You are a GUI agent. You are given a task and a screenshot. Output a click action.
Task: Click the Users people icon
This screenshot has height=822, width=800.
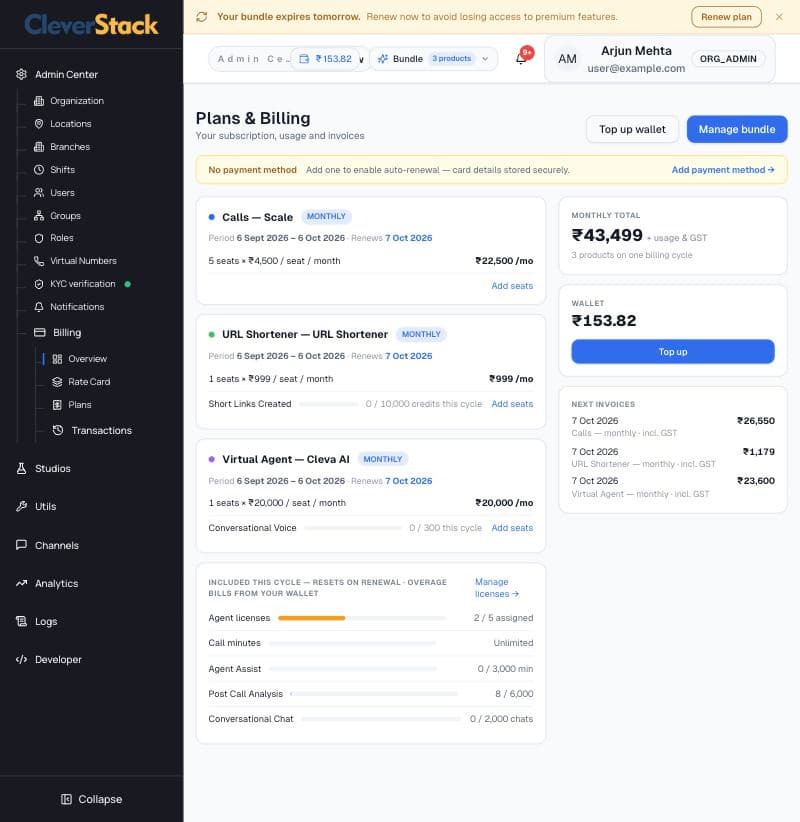click(x=39, y=193)
